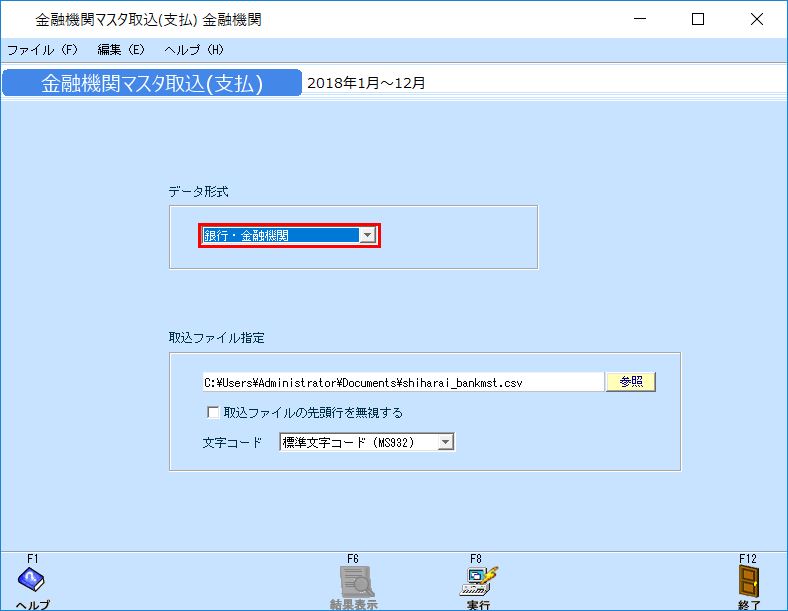The width and height of the screenshot is (788, 611).
Task: Click the 2018年1月〜12月 period text
Action: coord(366,83)
